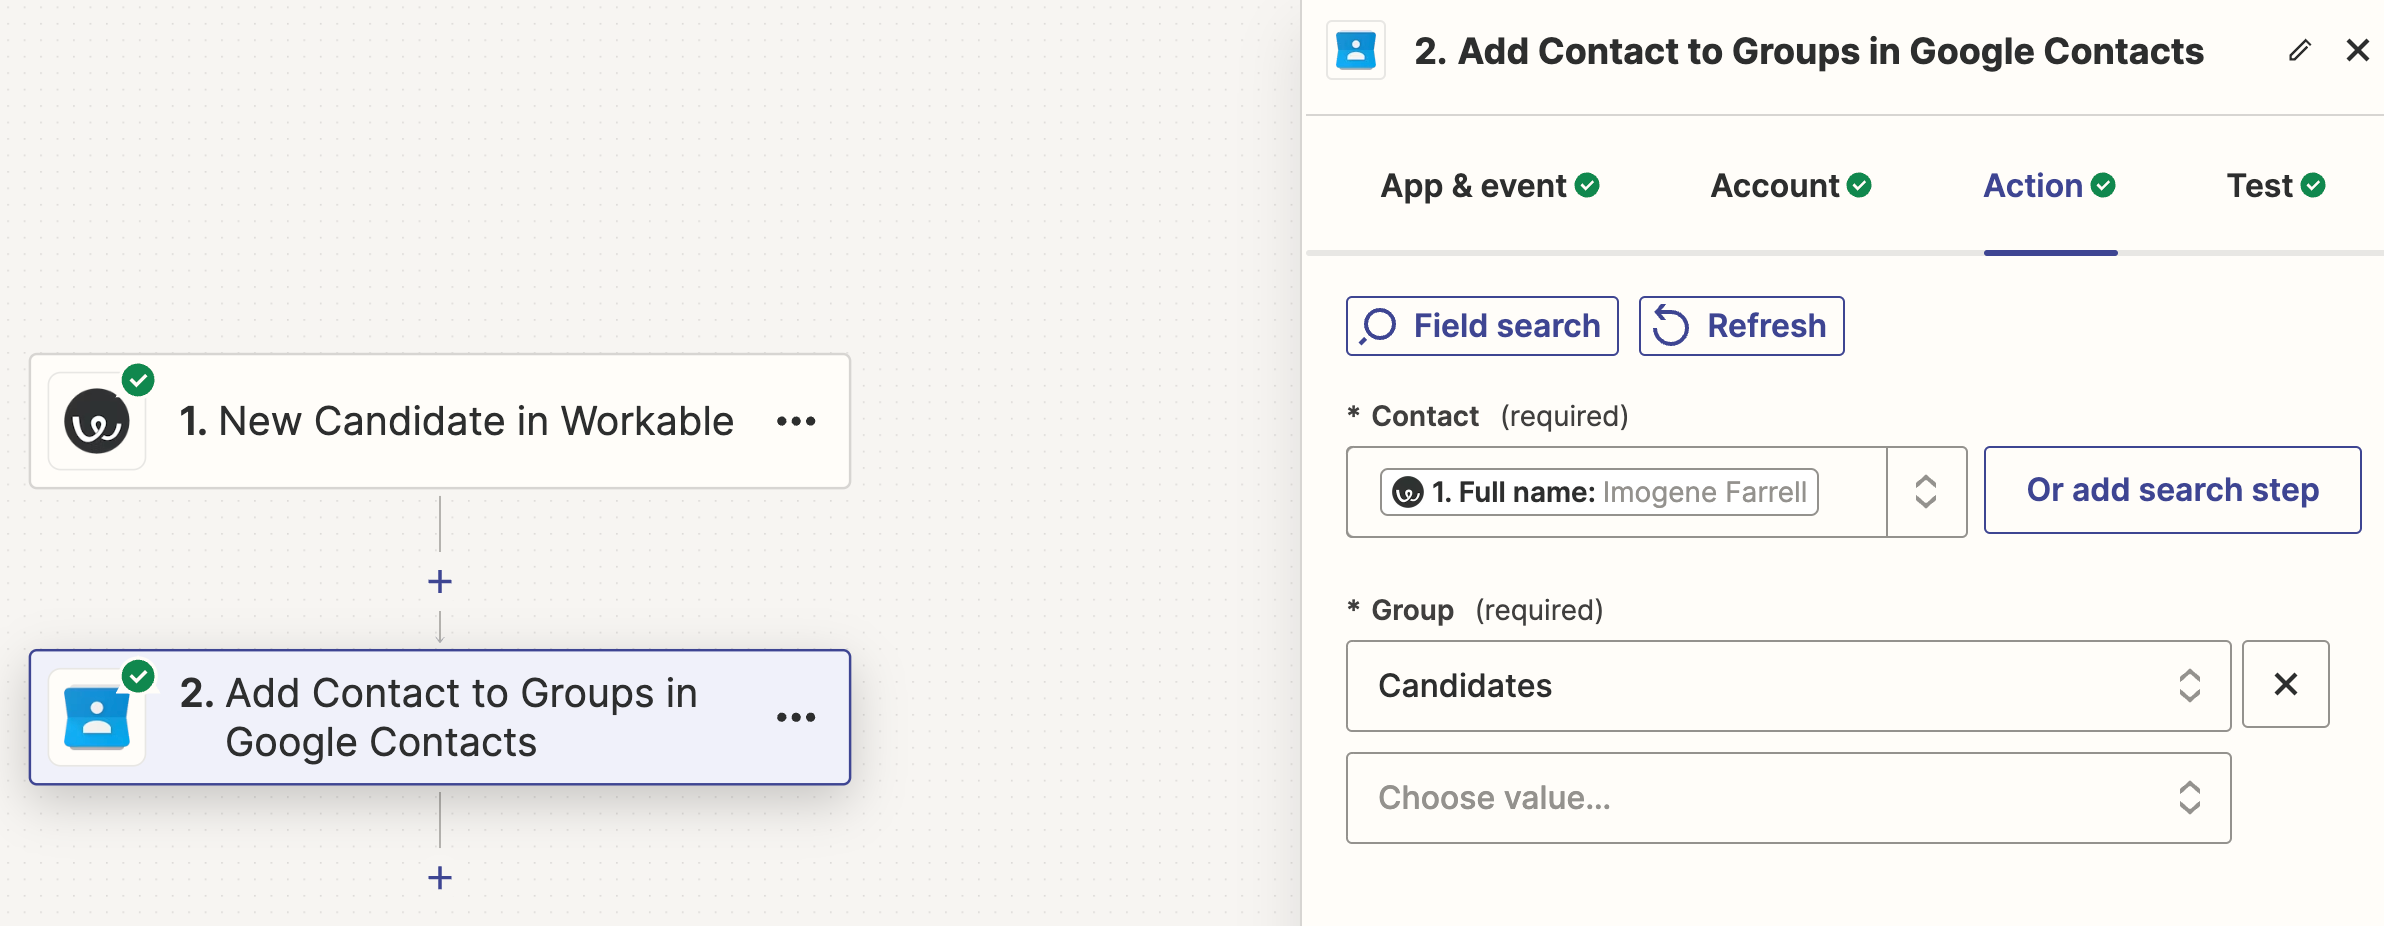Image resolution: width=2384 pixels, height=926 pixels.
Task: Switch to the App & event tab
Action: [1489, 186]
